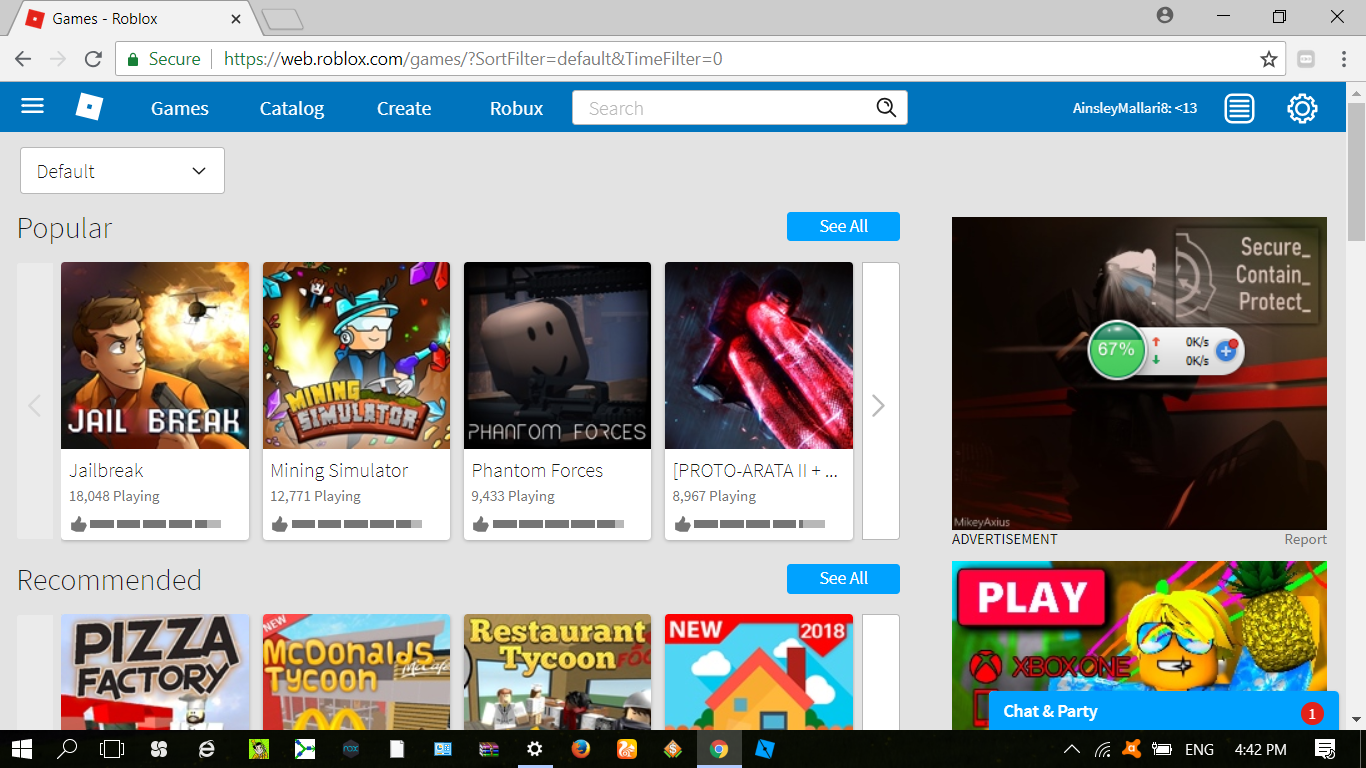Open the hamburger navigation menu

click(x=33, y=106)
